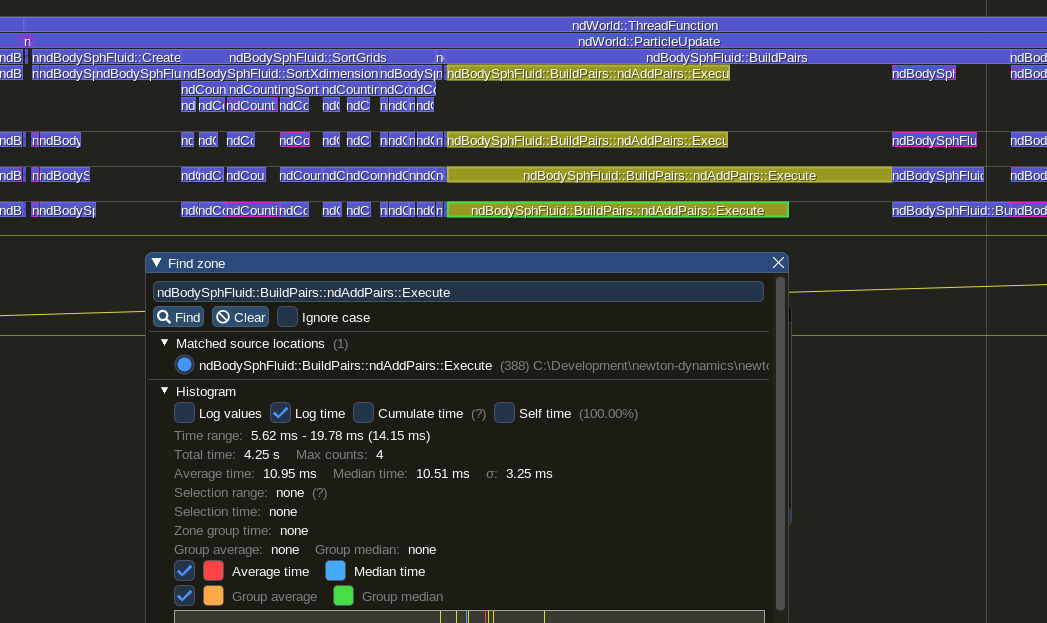The height and width of the screenshot is (623, 1047).
Task: Click the help marker beside Cumulate time
Action: pos(478,414)
